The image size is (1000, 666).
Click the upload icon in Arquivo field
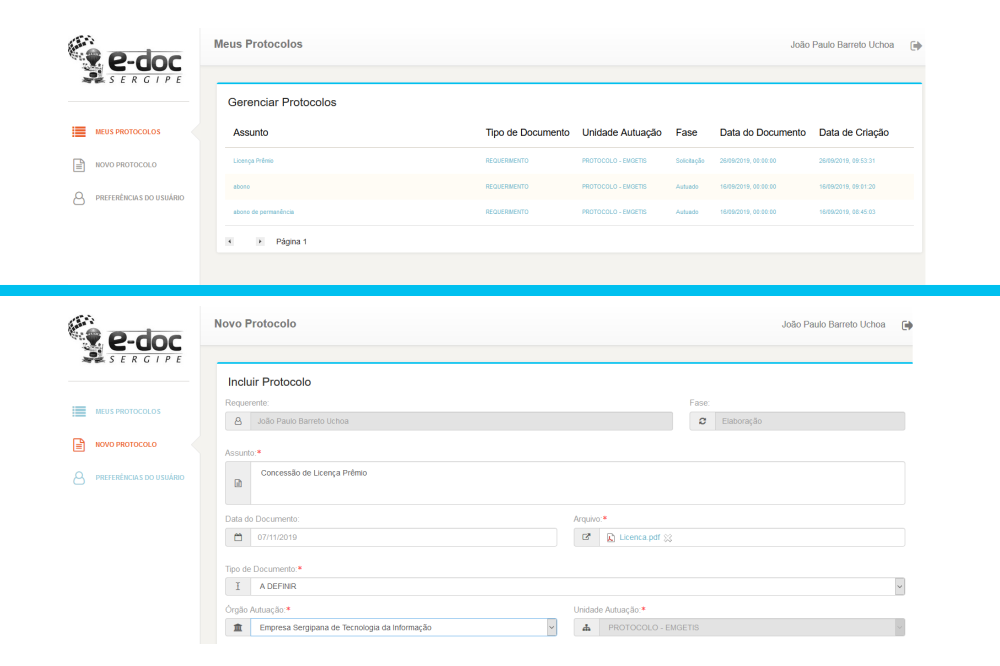(586, 538)
